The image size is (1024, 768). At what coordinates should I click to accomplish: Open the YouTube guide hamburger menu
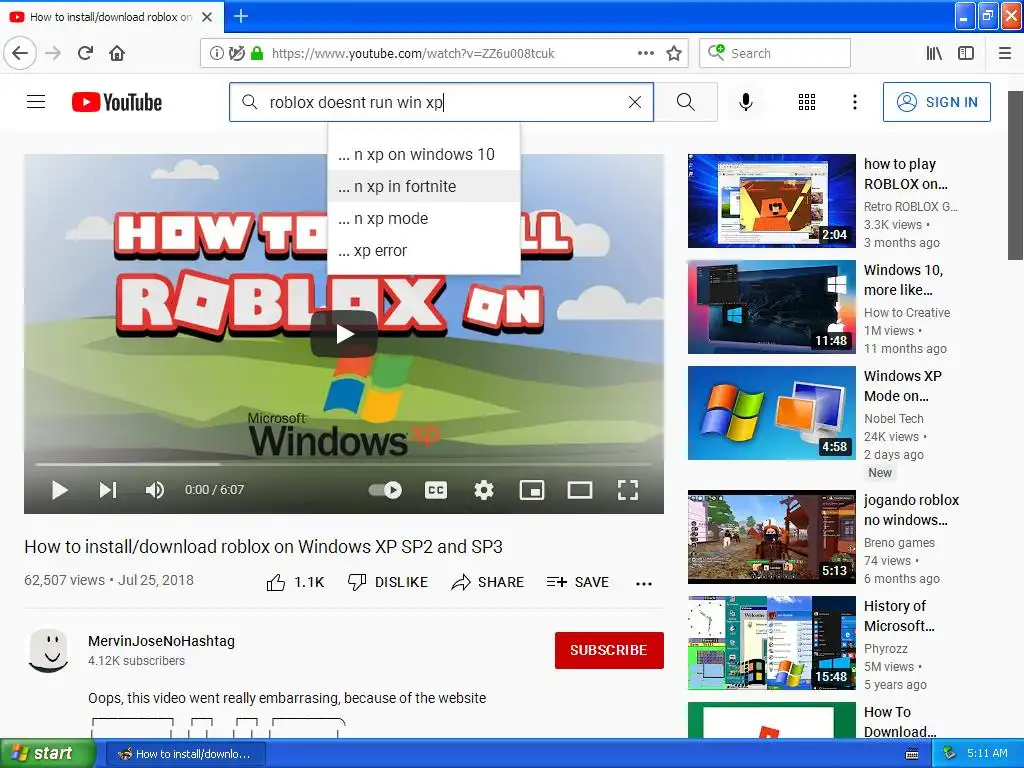pos(36,102)
